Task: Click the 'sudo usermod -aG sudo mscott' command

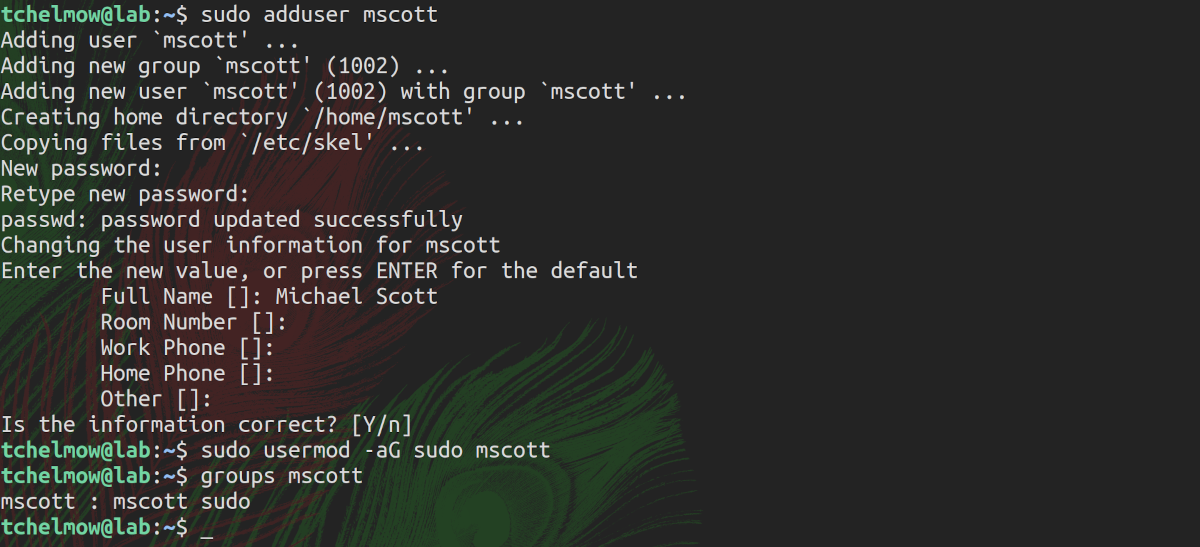Action: (x=375, y=450)
